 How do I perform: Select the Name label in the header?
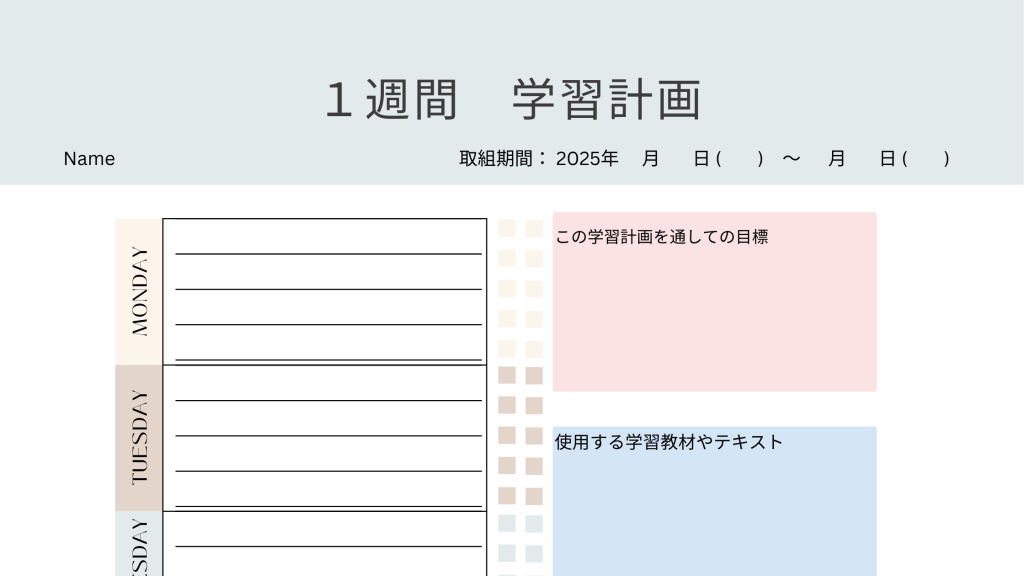tap(89, 159)
